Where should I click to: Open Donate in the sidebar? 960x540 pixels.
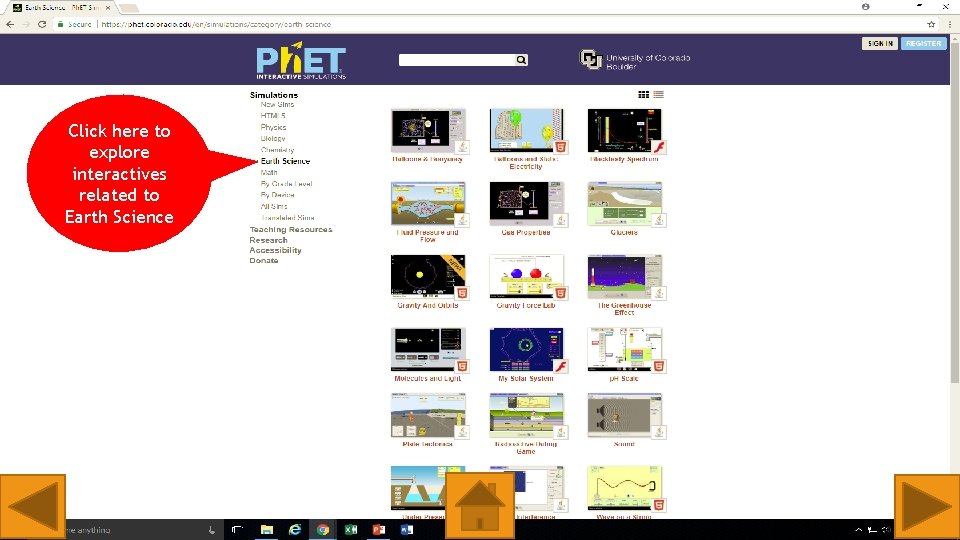[263, 261]
